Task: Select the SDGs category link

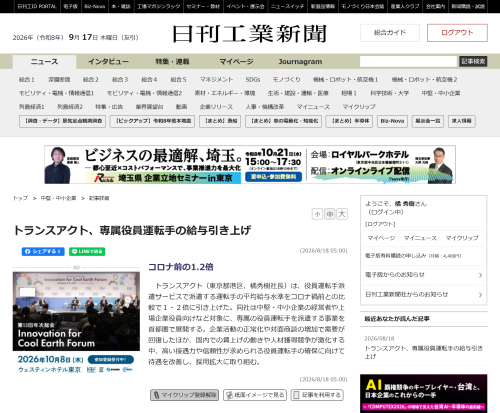Action: pyautogui.click(x=253, y=80)
